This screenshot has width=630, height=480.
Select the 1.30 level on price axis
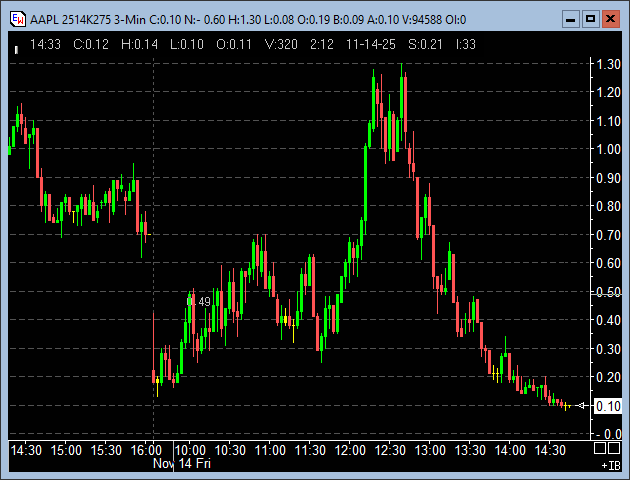tap(607, 64)
